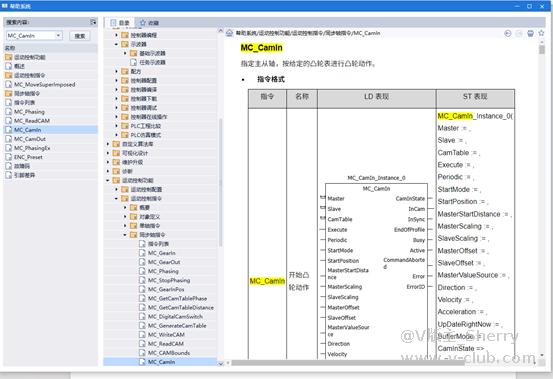This screenshot has width=553, height=379.
Task: Collapse the 同步轴指令 tree folder
Action: click(x=125, y=235)
